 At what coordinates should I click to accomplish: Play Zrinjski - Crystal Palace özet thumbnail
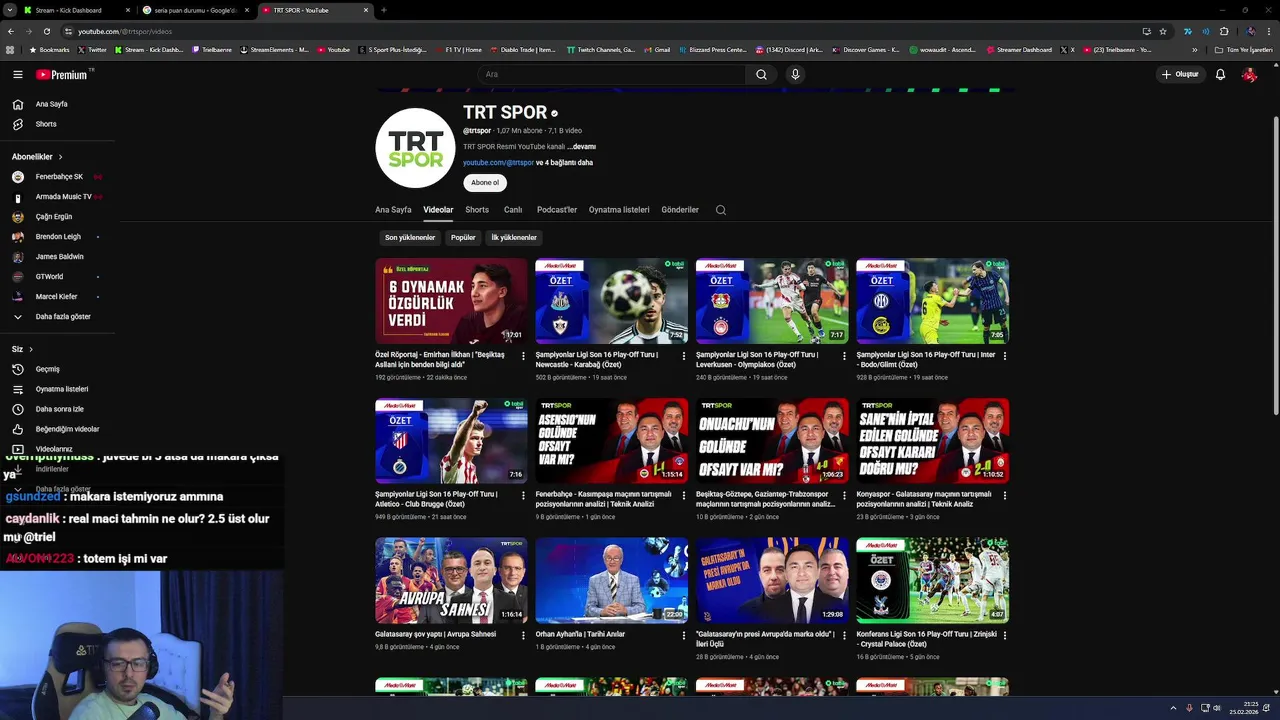click(x=932, y=581)
